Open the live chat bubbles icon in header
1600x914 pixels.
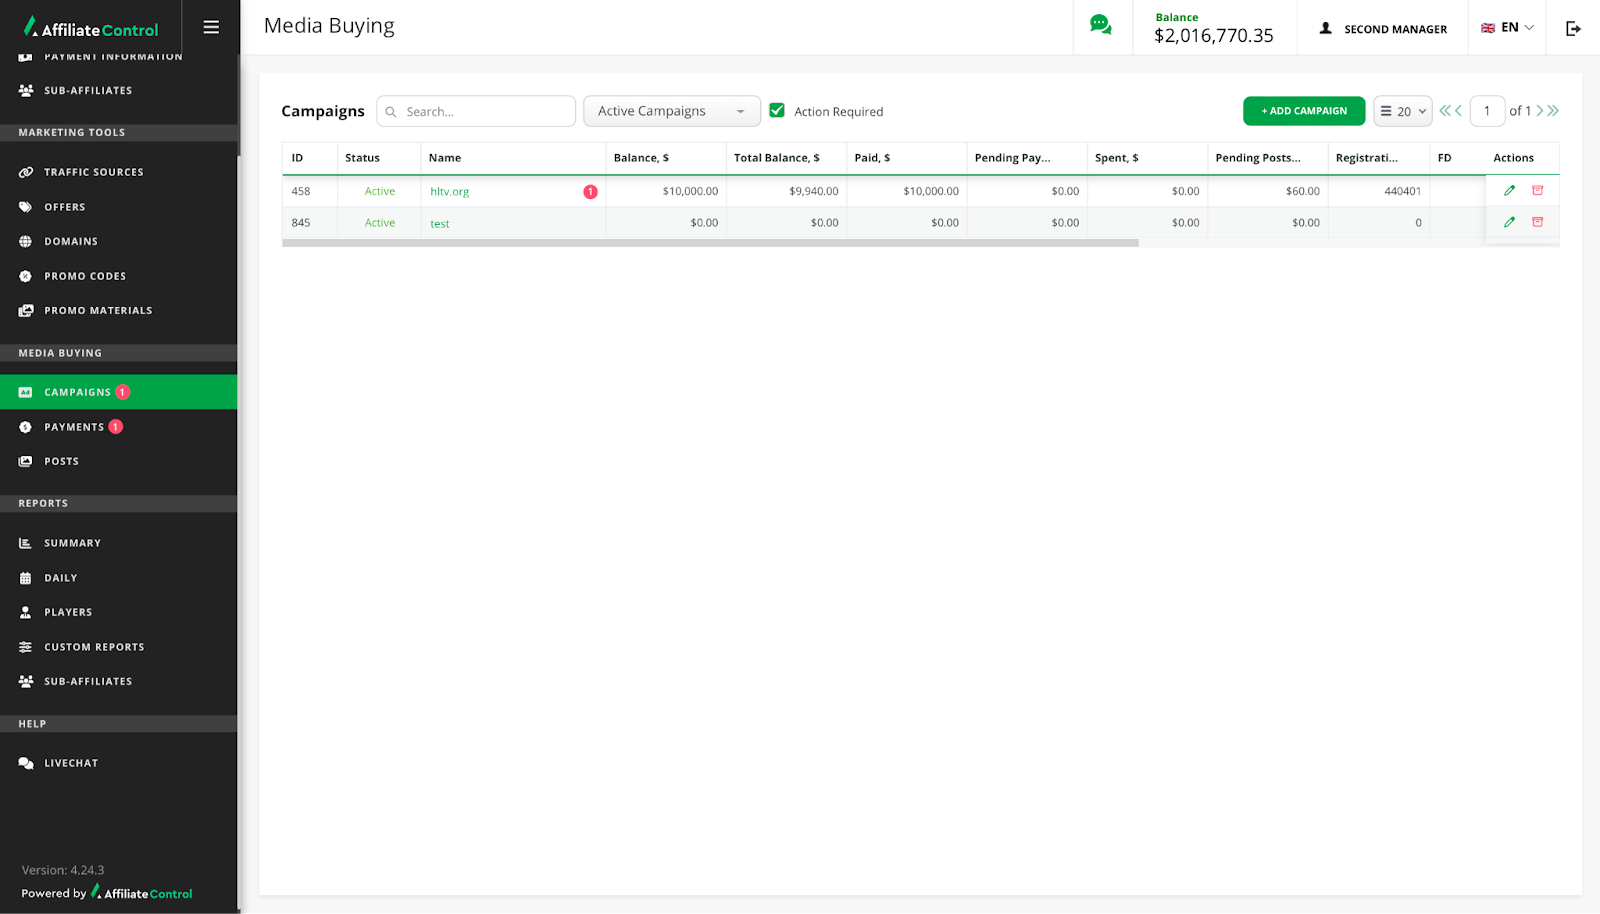[1101, 26]
